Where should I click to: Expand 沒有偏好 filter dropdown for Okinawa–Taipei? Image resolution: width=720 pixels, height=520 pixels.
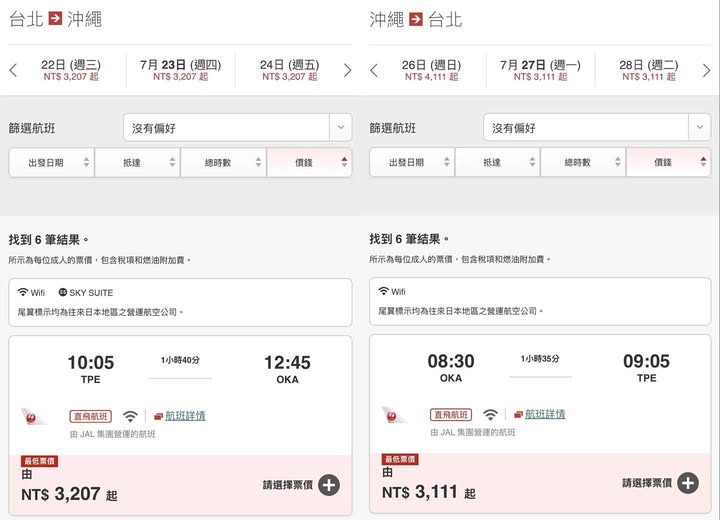pos(598,128)
